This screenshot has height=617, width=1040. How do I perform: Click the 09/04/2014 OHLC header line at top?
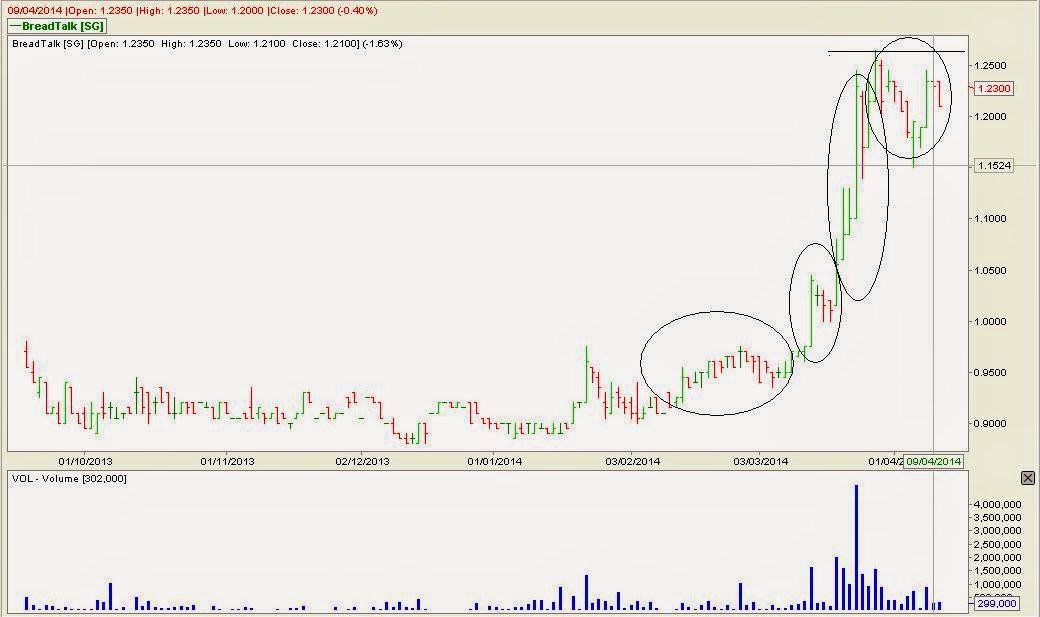point(192,11)
